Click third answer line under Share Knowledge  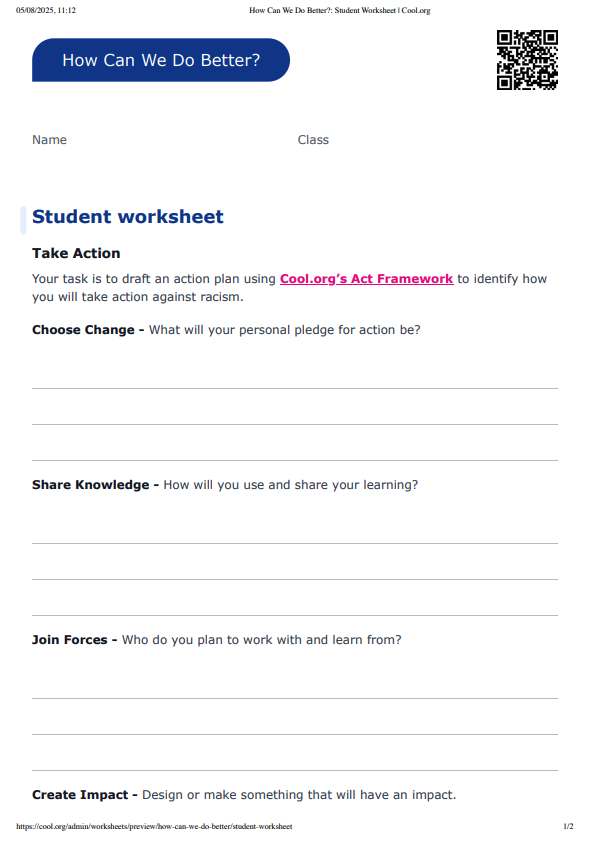tap(295, 615)
